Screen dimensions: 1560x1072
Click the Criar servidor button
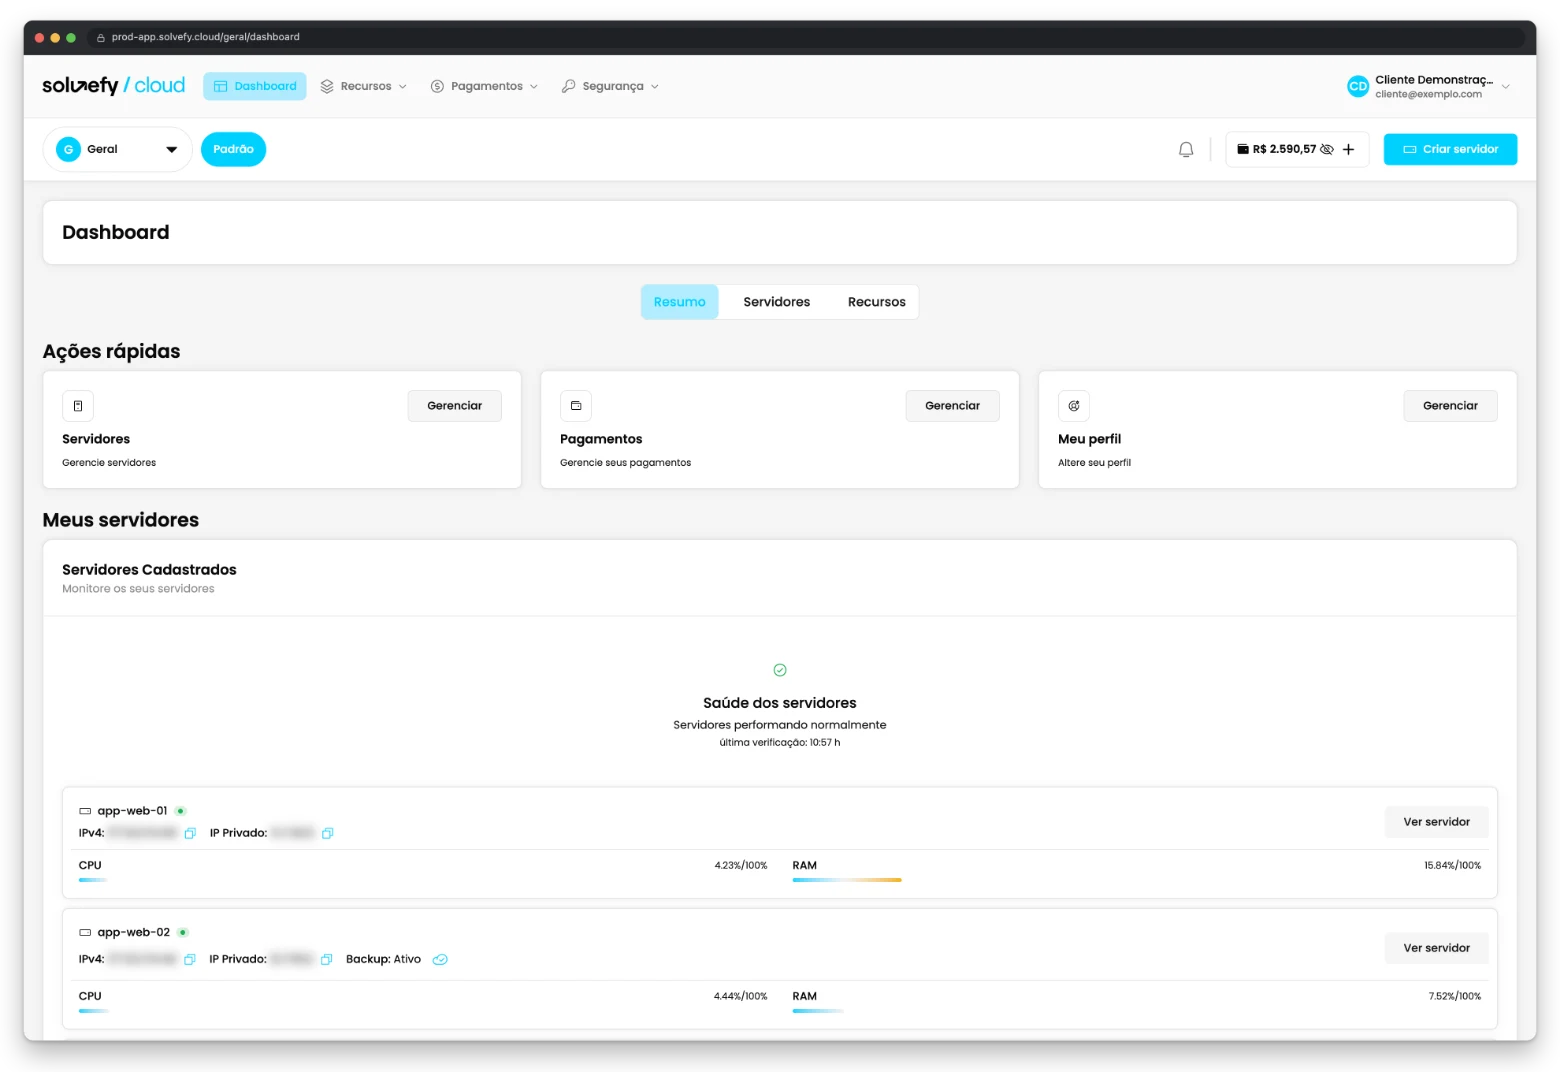click(x=1450, y=150)
